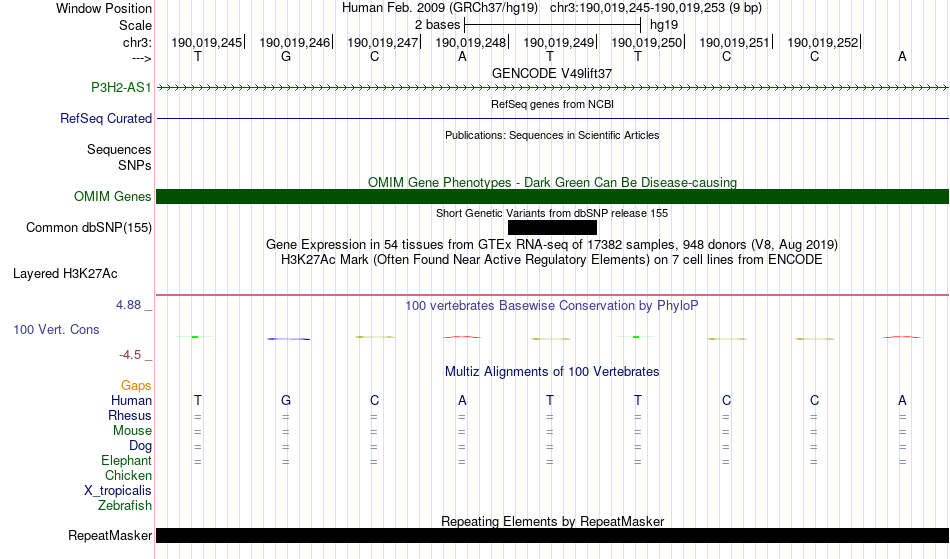Click the Zebrafish alignment row label

pyautogui.click(x=125, y=506)
